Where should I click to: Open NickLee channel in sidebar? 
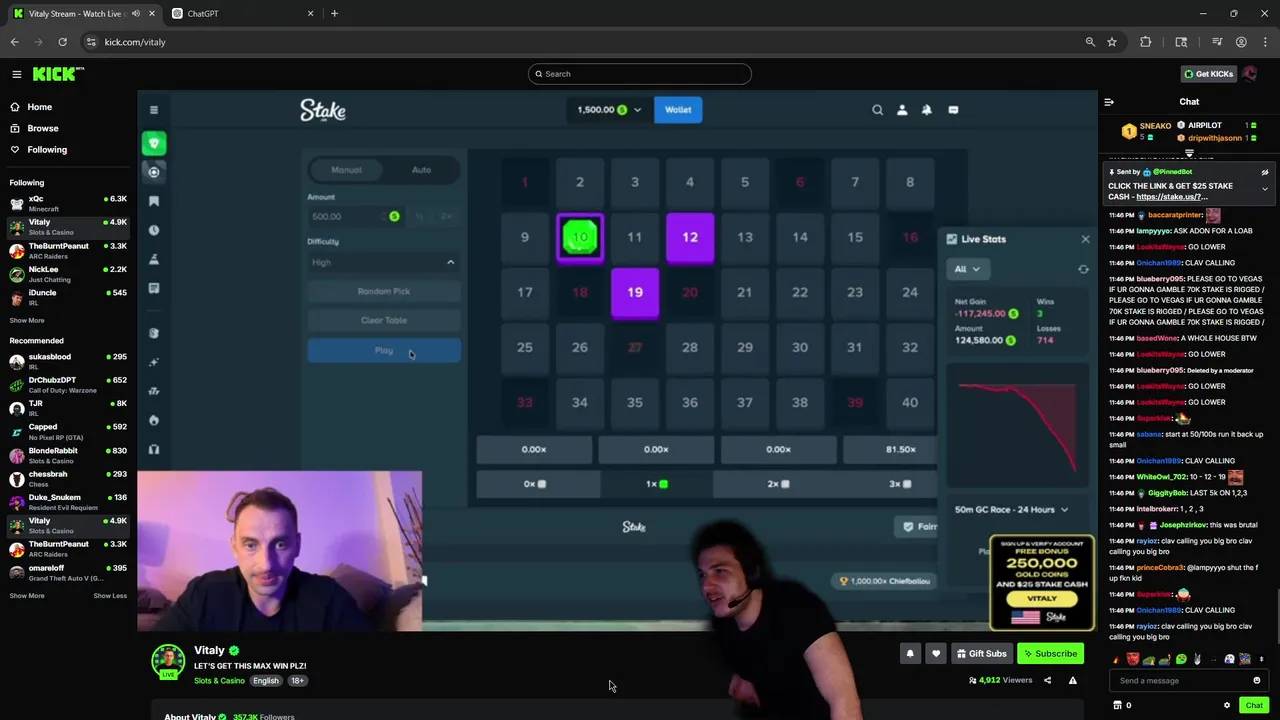pos(68,273)
